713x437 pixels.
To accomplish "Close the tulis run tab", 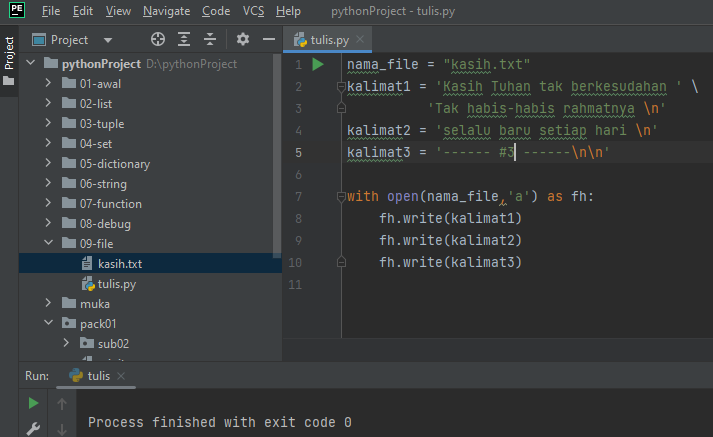I will pos(121,376).
